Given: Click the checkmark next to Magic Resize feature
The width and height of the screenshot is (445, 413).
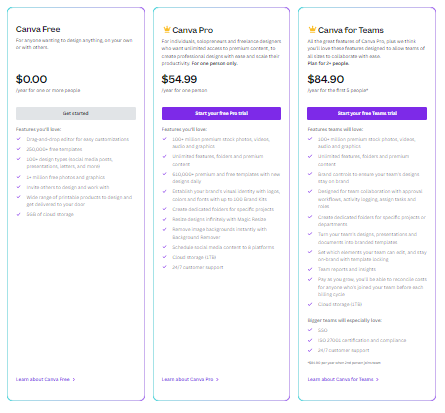Looking at the screenshot, I should click(164, 219).
